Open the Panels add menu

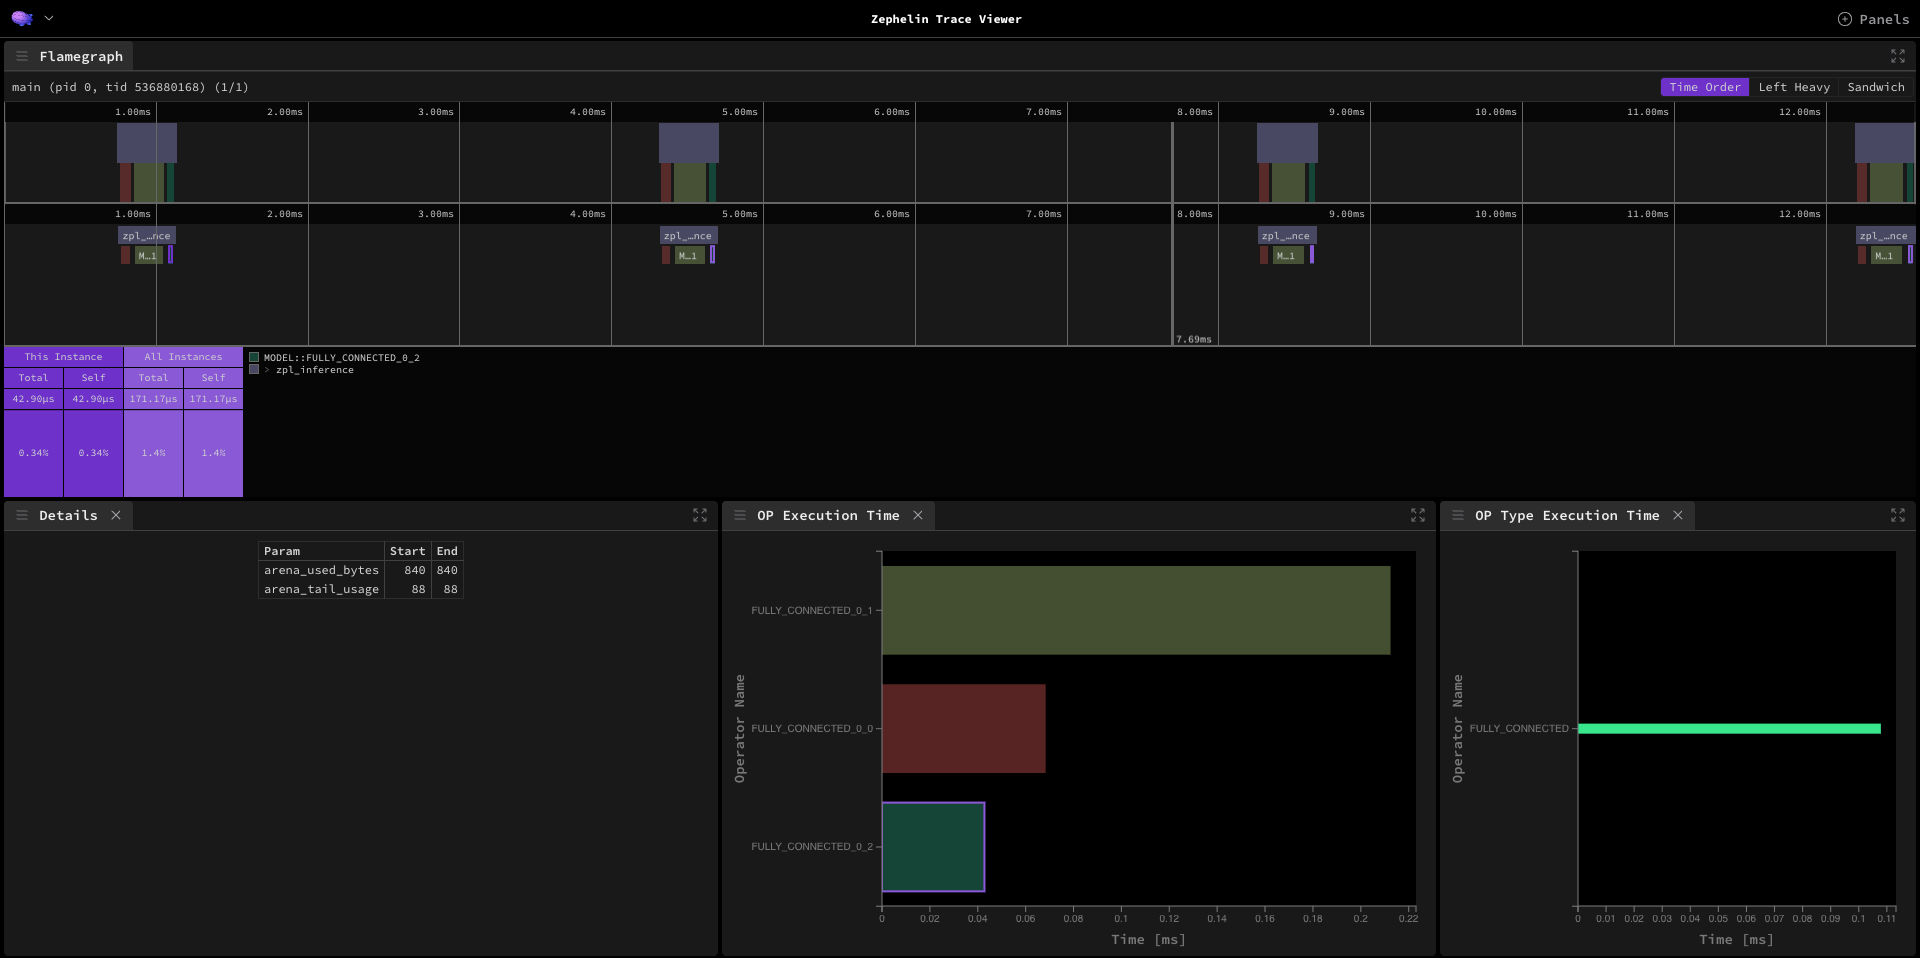pyautogui.click(x=1873, y=19)
